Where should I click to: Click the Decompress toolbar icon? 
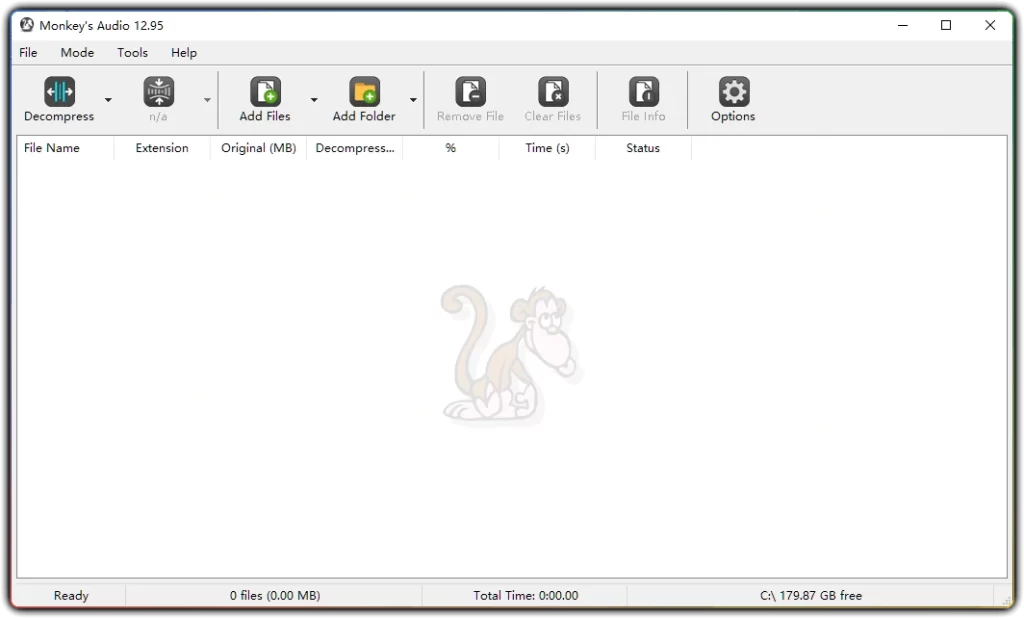click(59, 91)
